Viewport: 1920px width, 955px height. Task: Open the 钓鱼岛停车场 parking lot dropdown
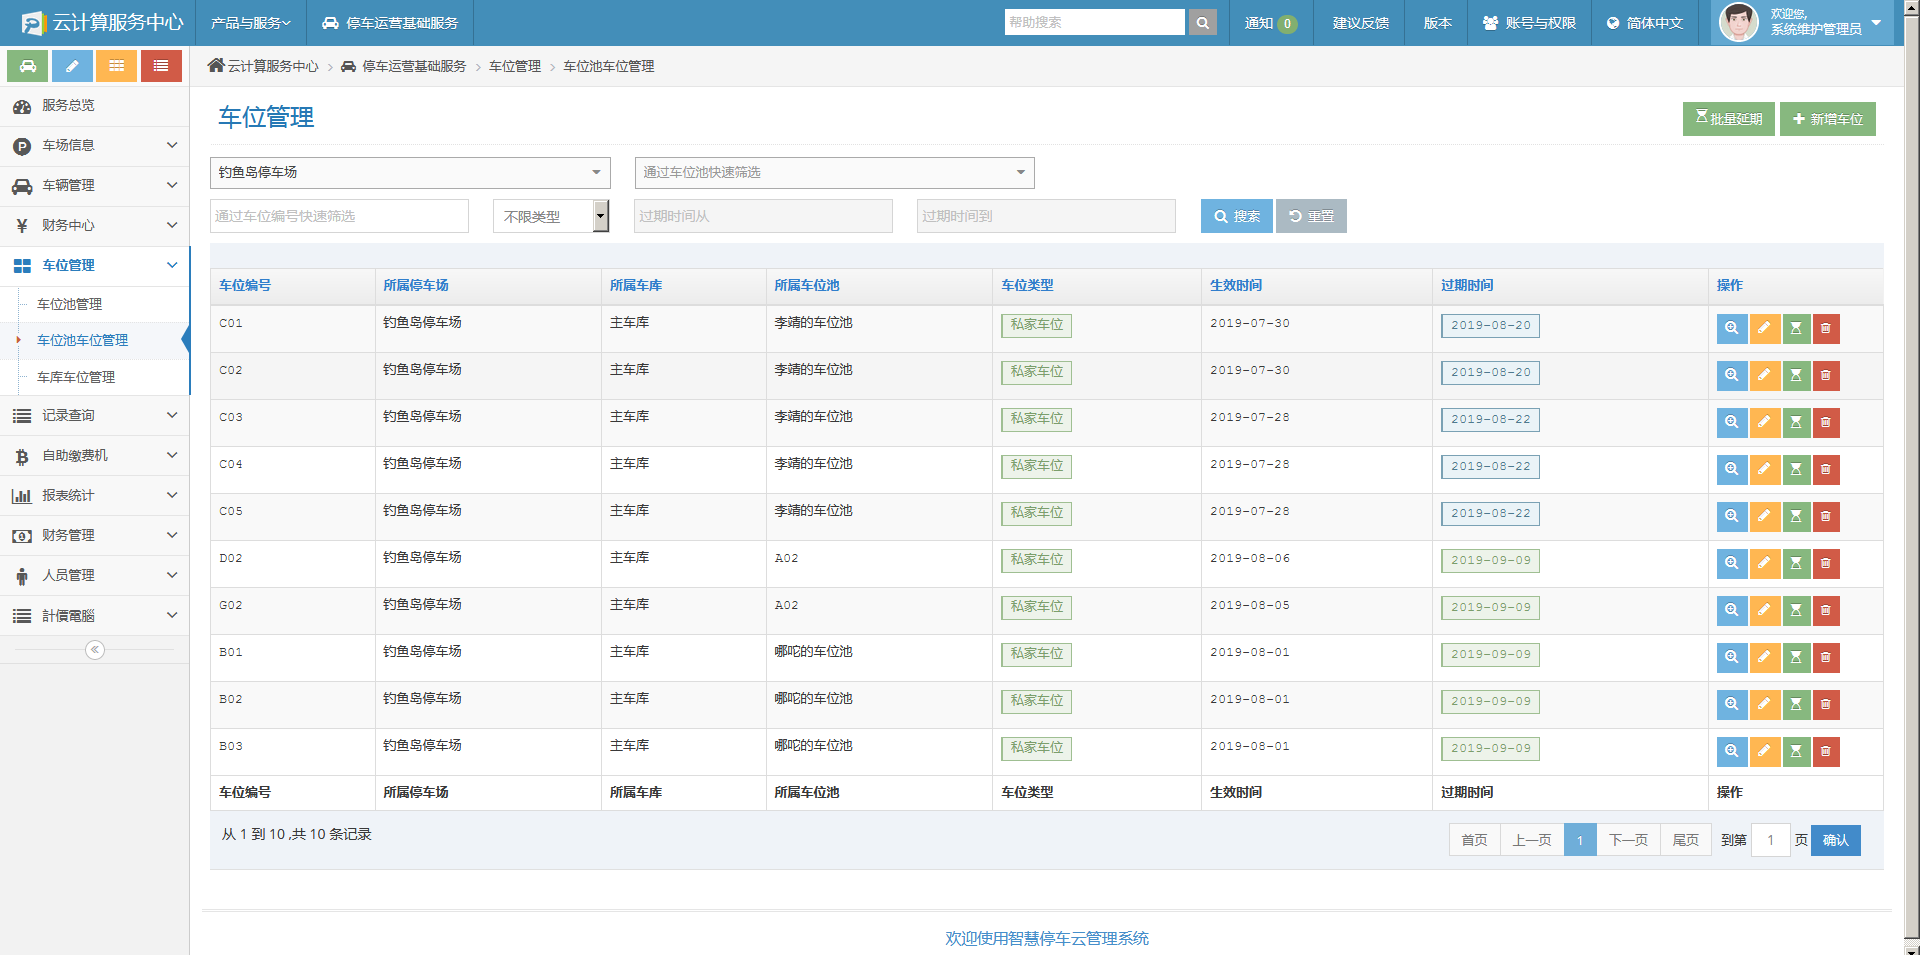[x=410, y=173]
